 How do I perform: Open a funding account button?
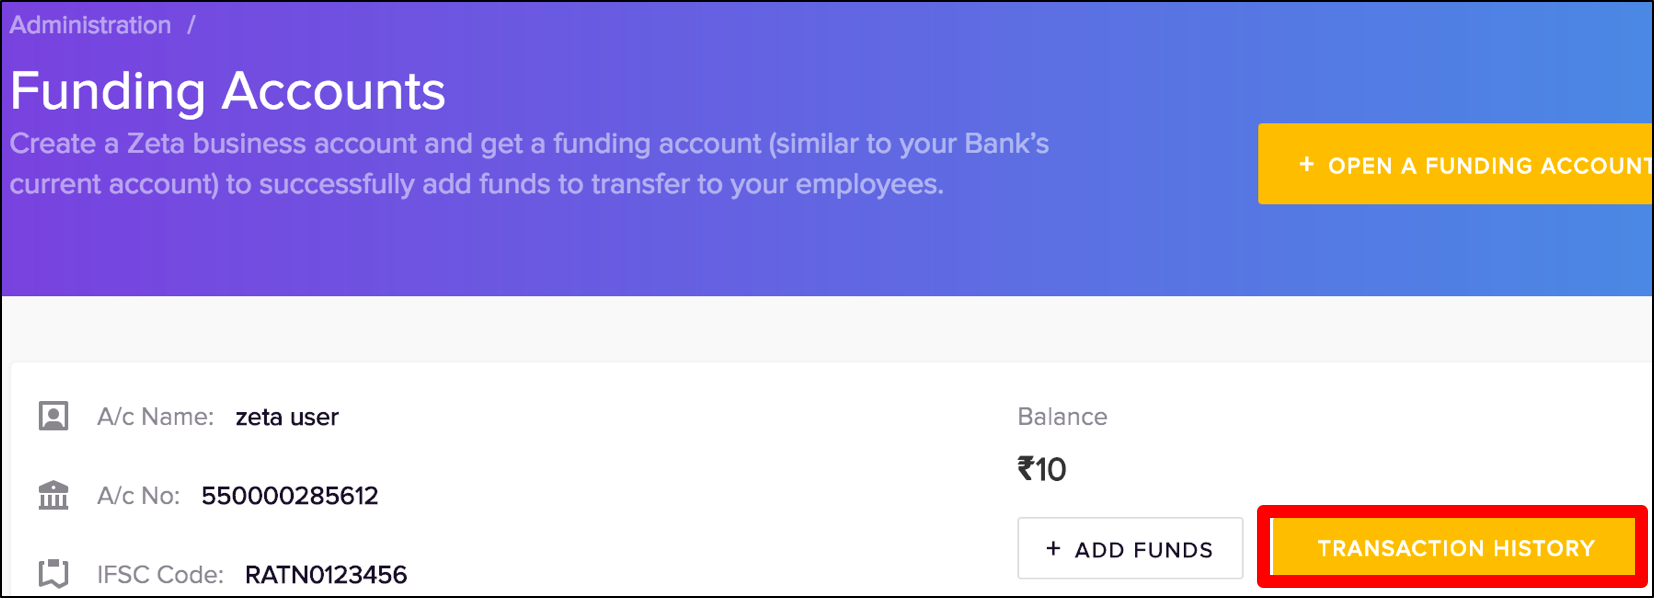[1455, 164]
